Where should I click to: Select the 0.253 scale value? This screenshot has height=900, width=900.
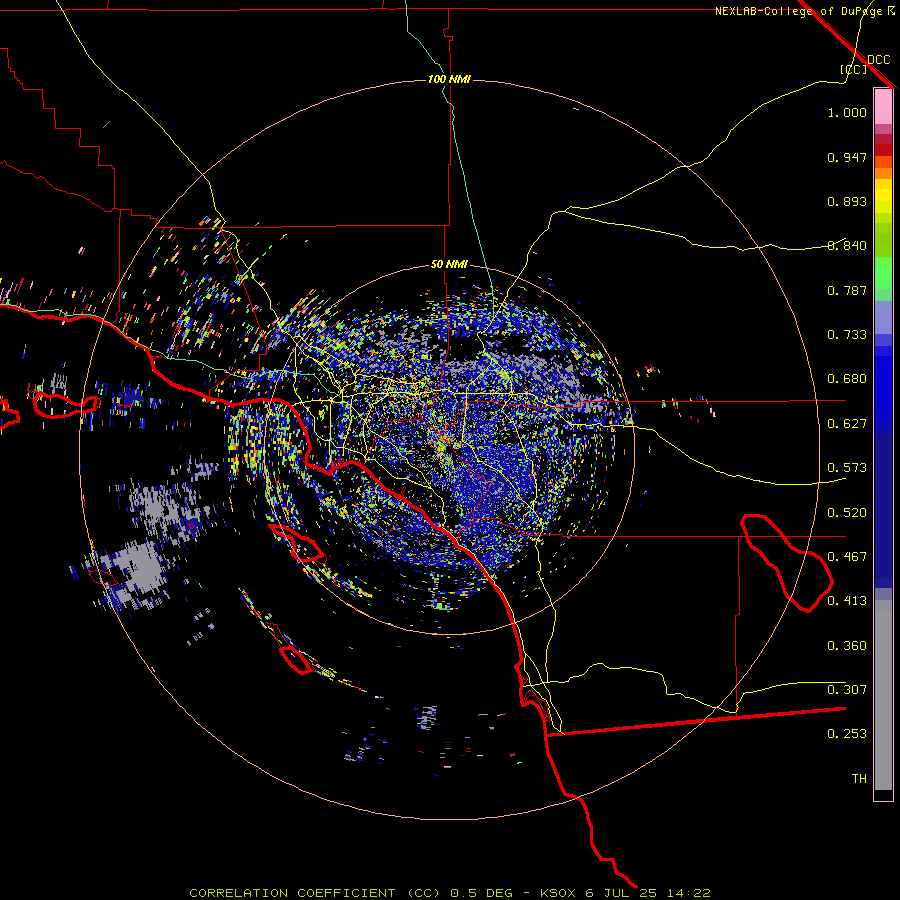pos(847,734)
